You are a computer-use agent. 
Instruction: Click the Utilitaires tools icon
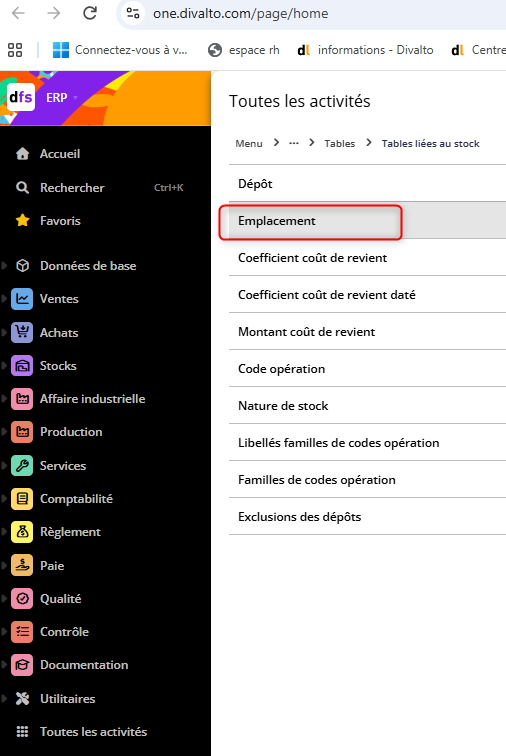pyautogui.click(x=22, y=699)
